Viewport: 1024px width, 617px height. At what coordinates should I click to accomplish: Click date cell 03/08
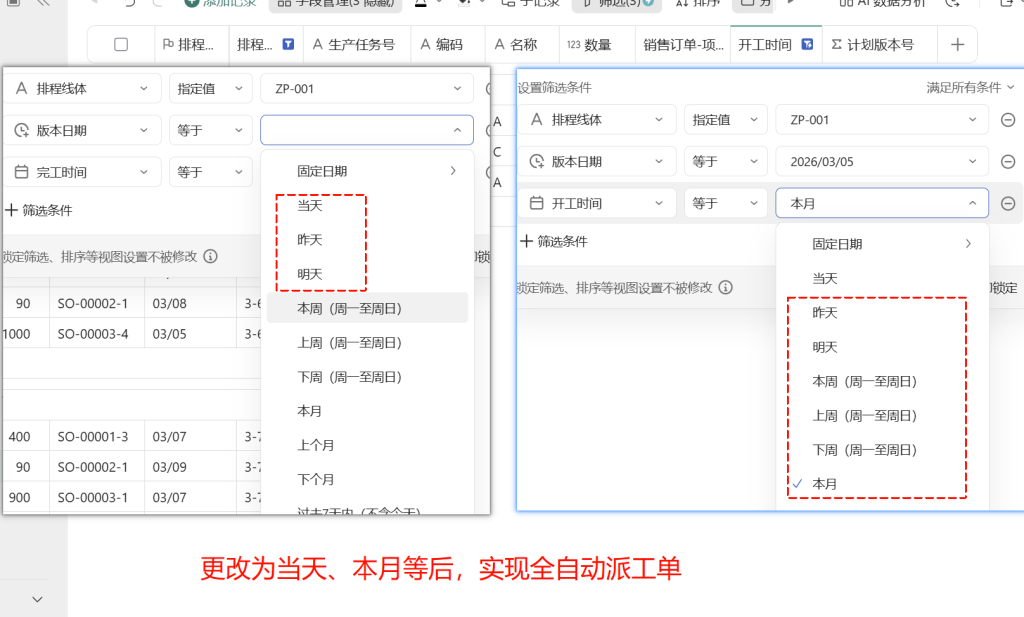point(190,303)
